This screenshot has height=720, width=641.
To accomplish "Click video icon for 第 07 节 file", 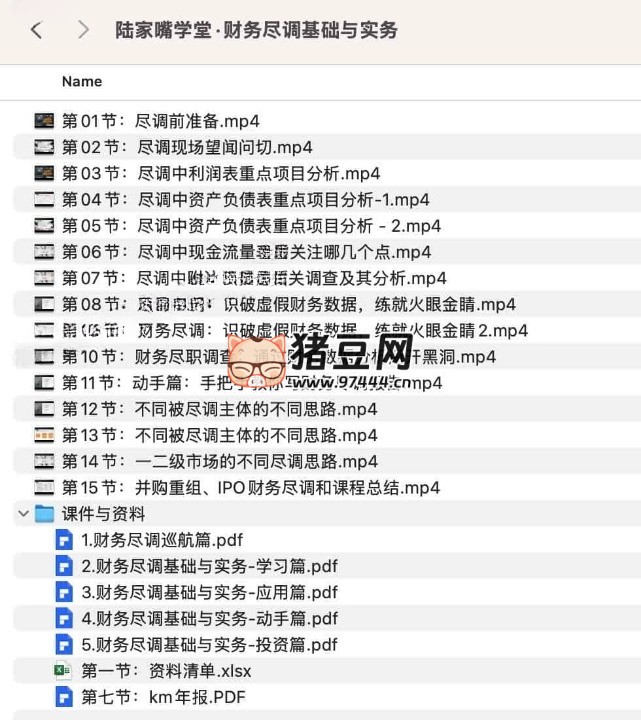I will [x=44, y=278].
